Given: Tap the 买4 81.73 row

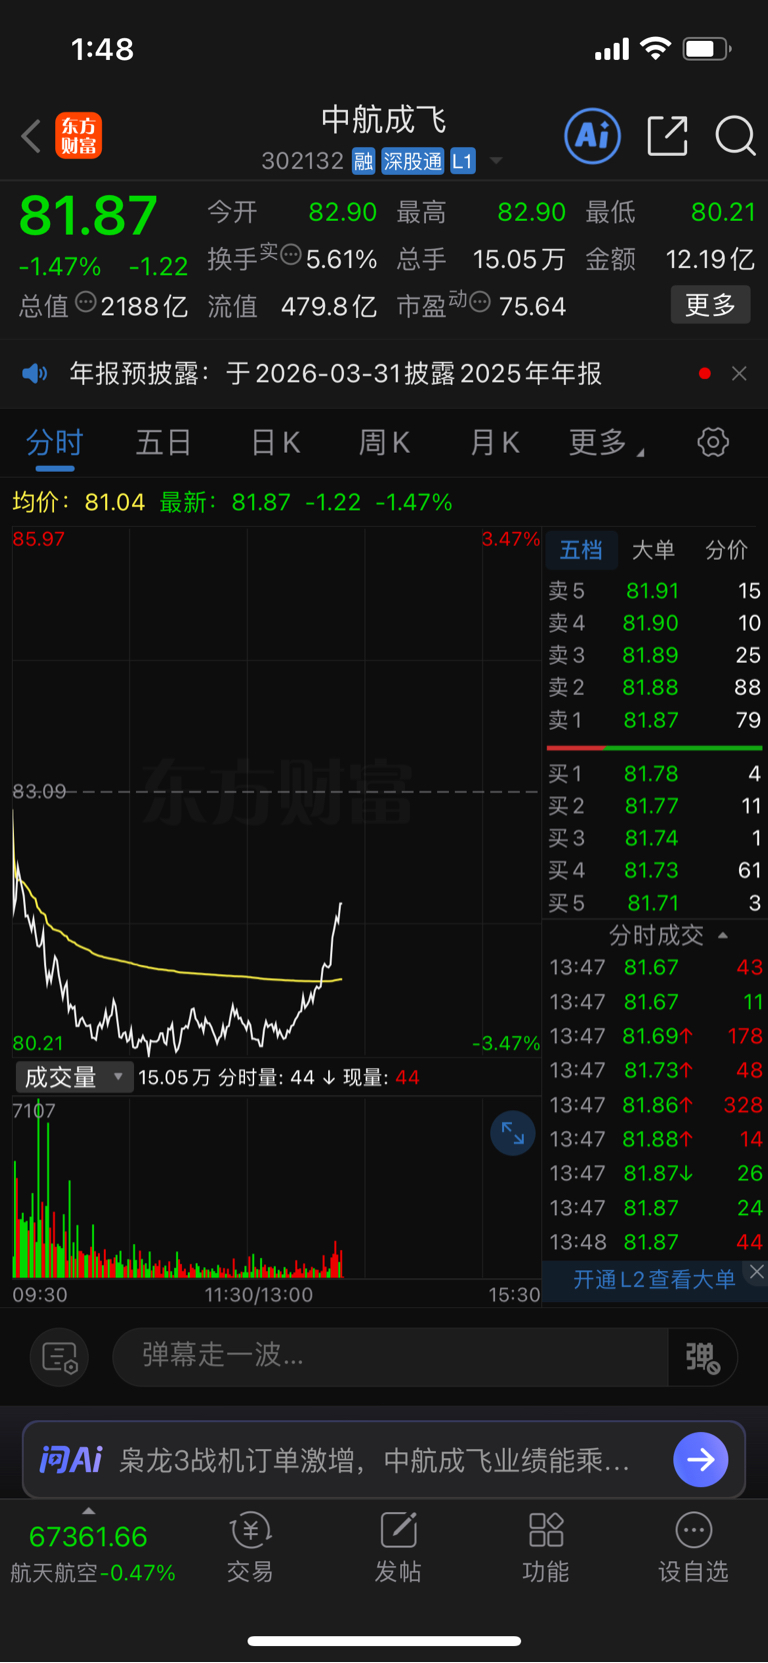Looking at the screenshot, I should tap(654, 871).
